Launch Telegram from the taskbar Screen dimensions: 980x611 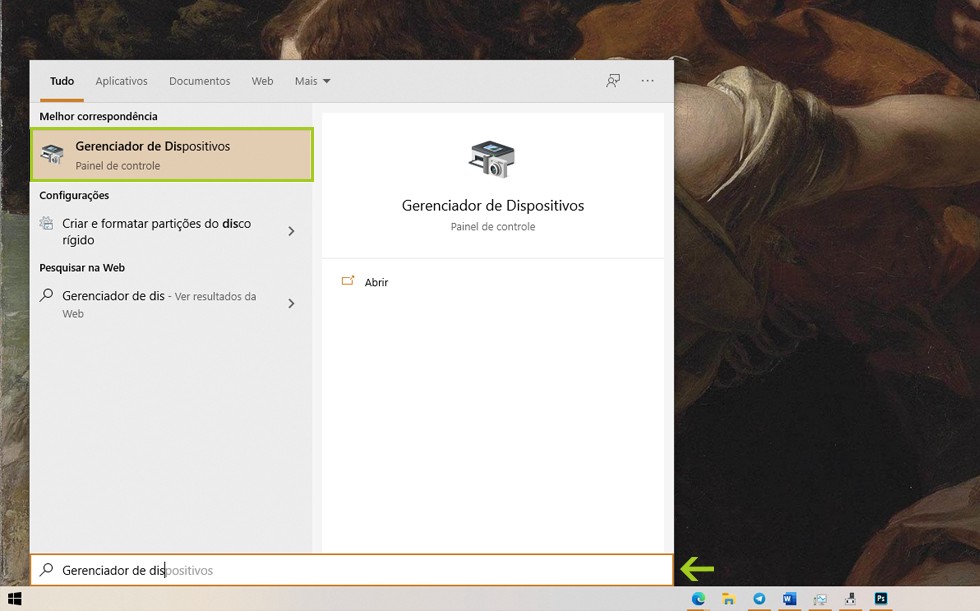[x=759, y=599]
